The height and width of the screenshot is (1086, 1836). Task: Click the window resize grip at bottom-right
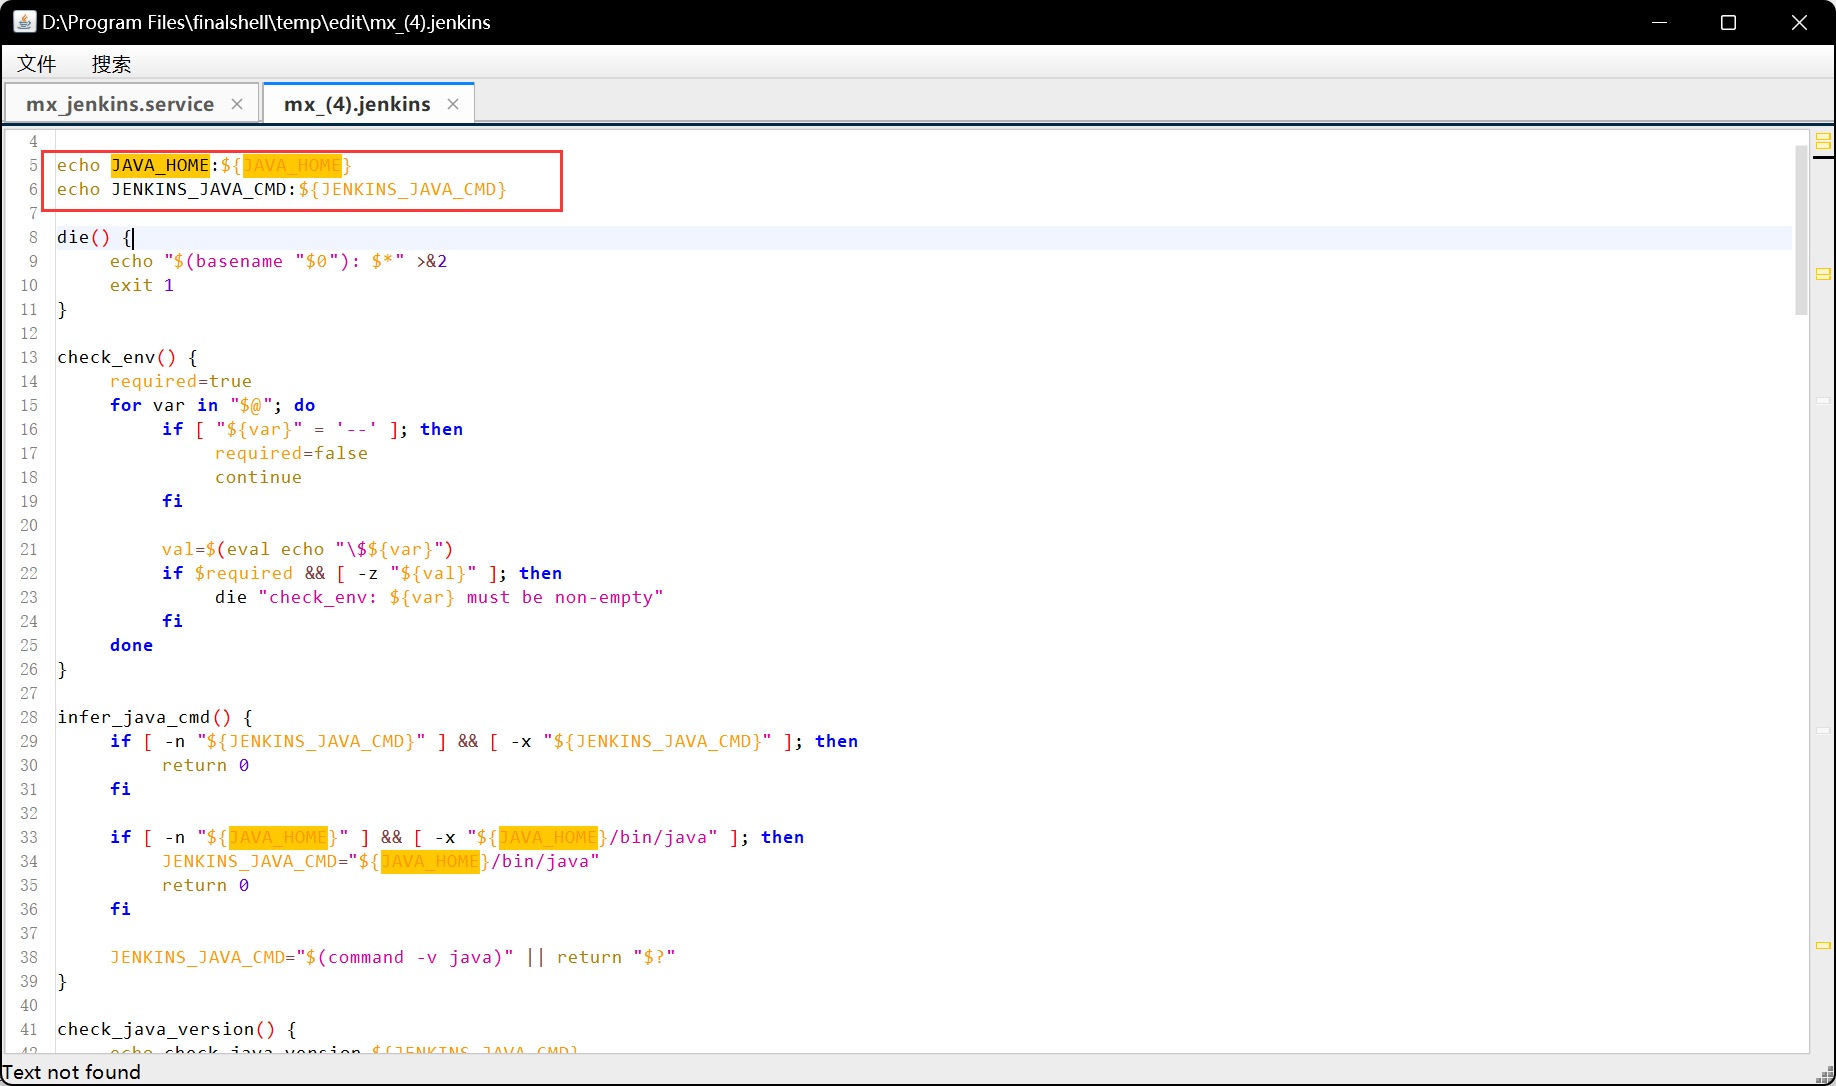[1825, 1075]
